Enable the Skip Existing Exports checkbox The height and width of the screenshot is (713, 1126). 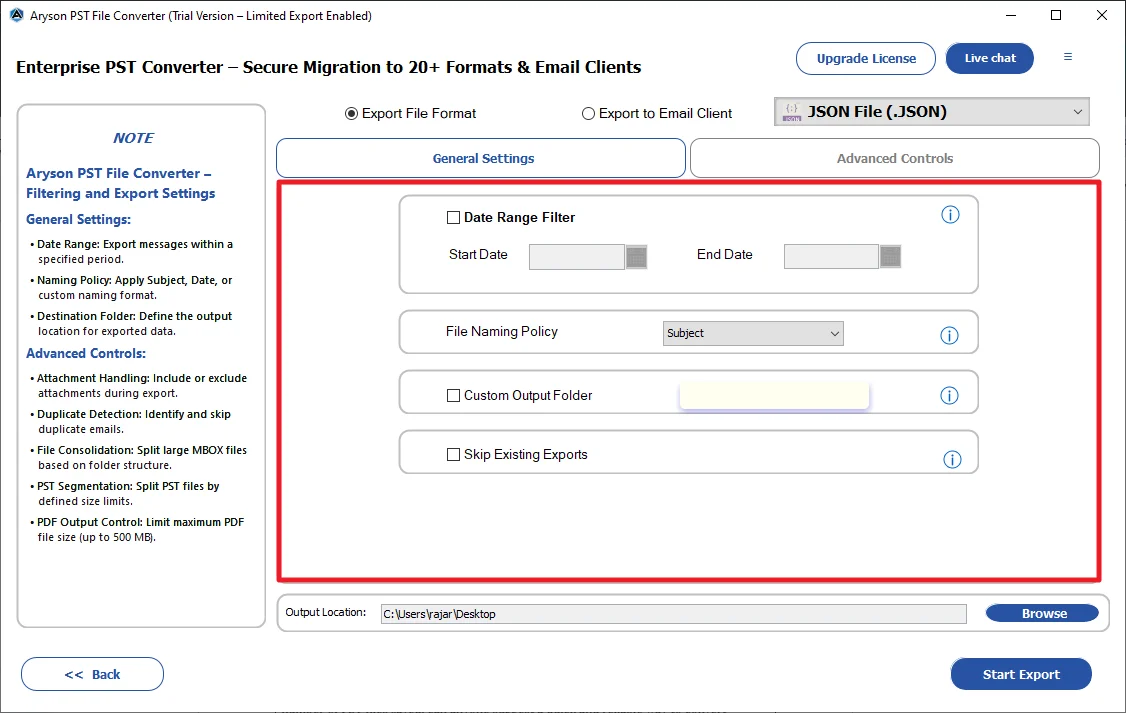(453, 455)
